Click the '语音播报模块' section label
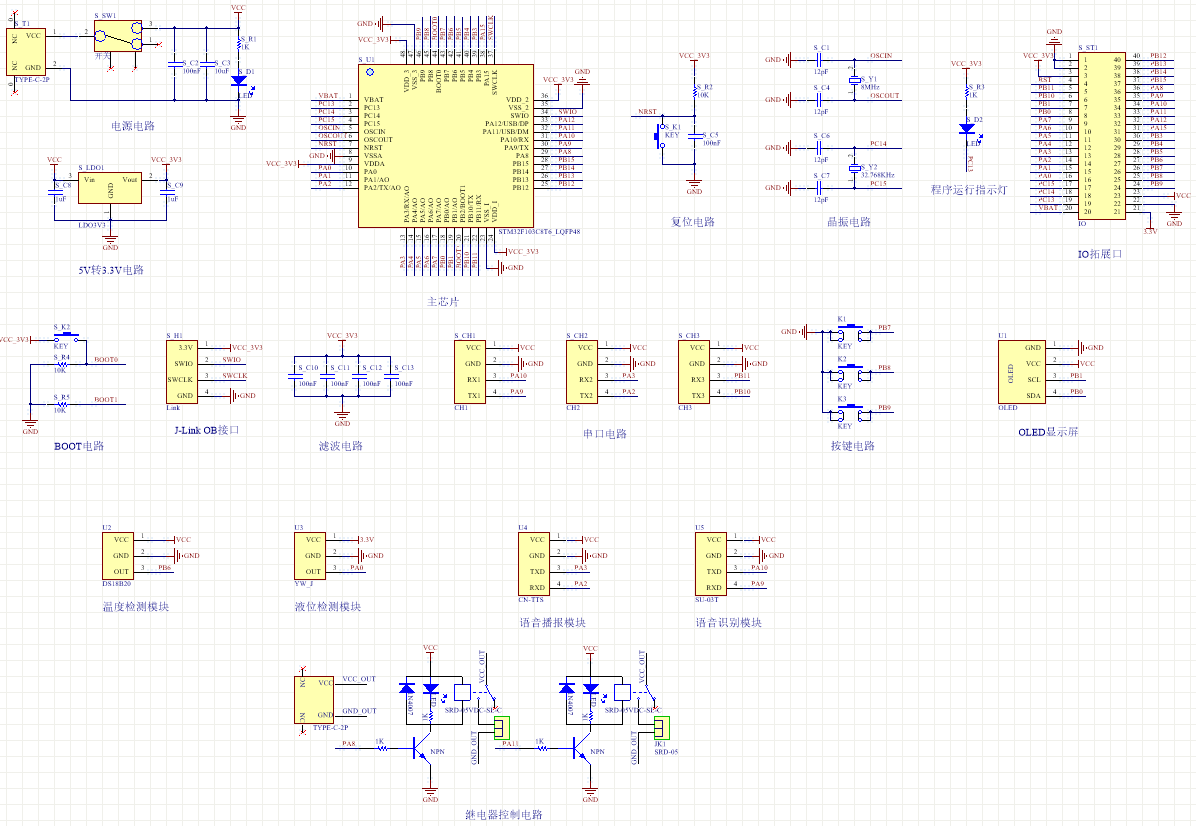Image resolution: width=1197 pixels, height=826 pixels. pos(553,624)
